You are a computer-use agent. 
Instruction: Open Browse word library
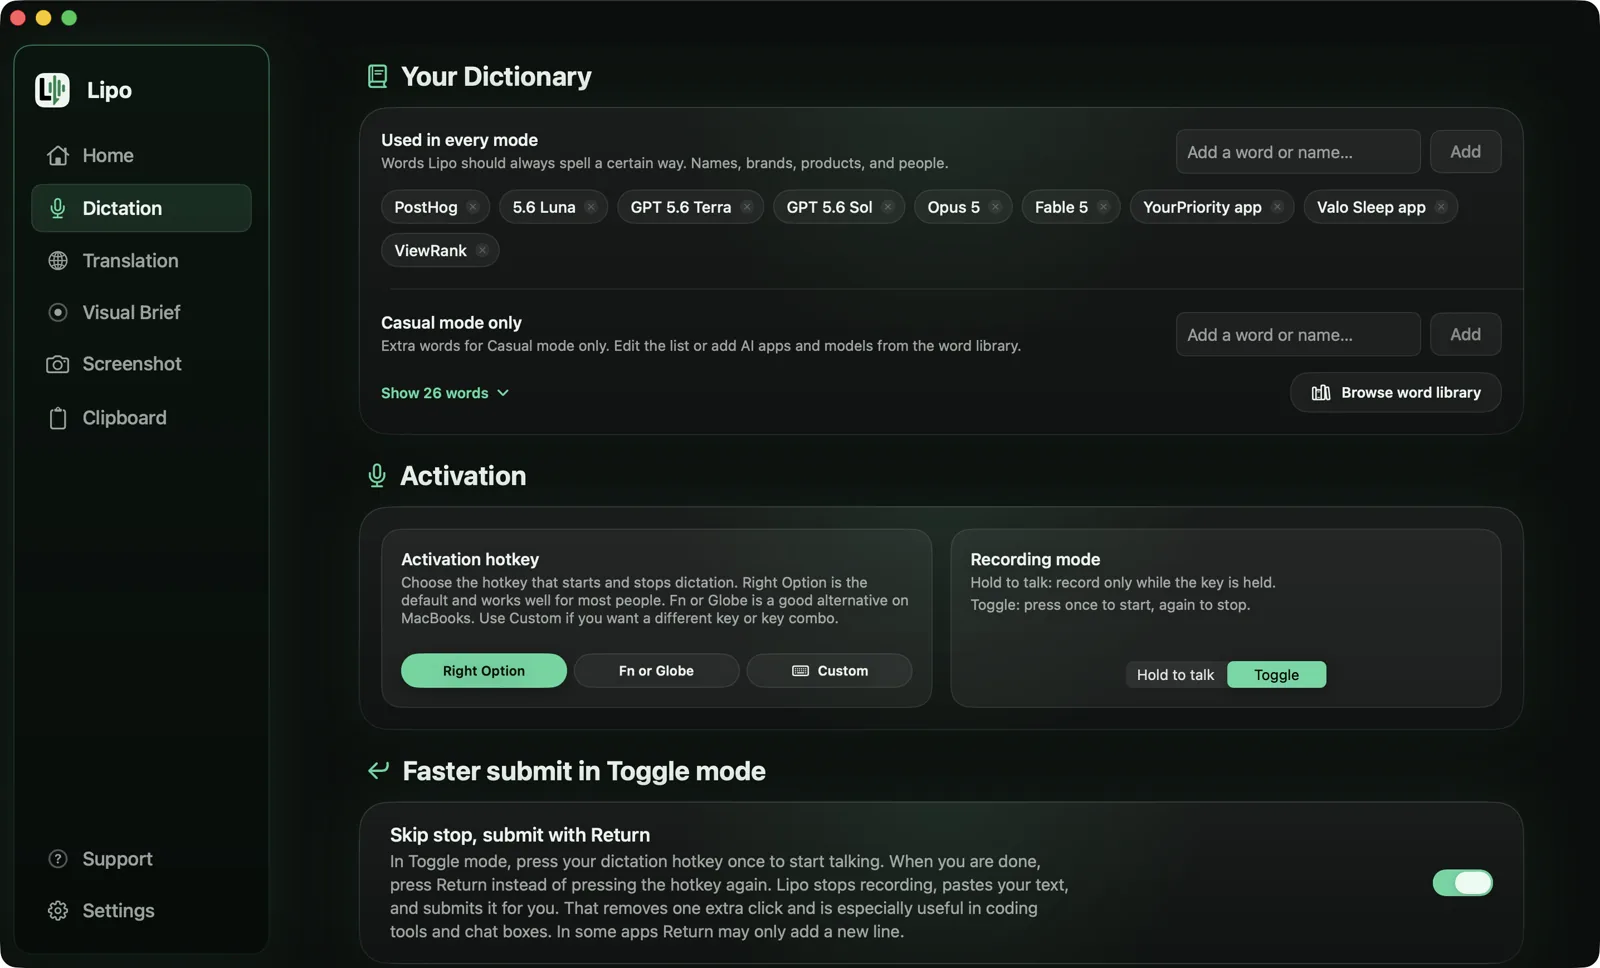[x=1396, y=393]
